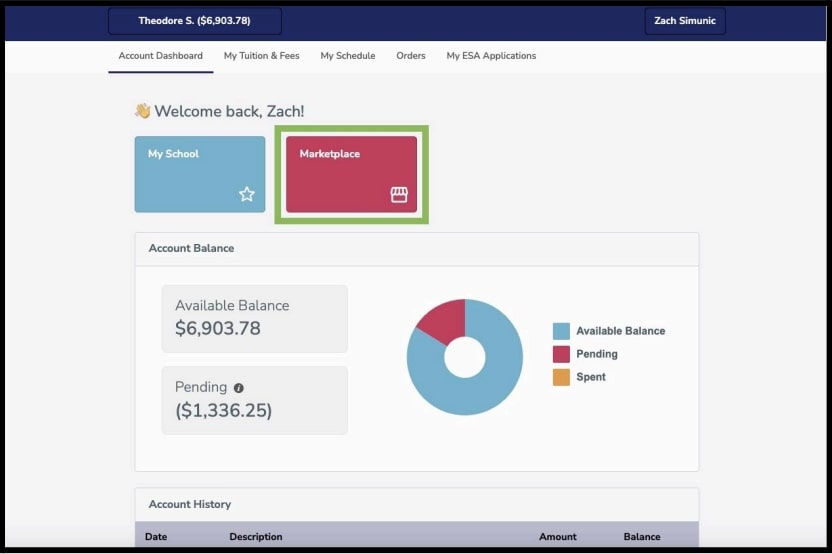832x554 pixels.
Task: Go to the My Schedule tab
Action: 348,56
